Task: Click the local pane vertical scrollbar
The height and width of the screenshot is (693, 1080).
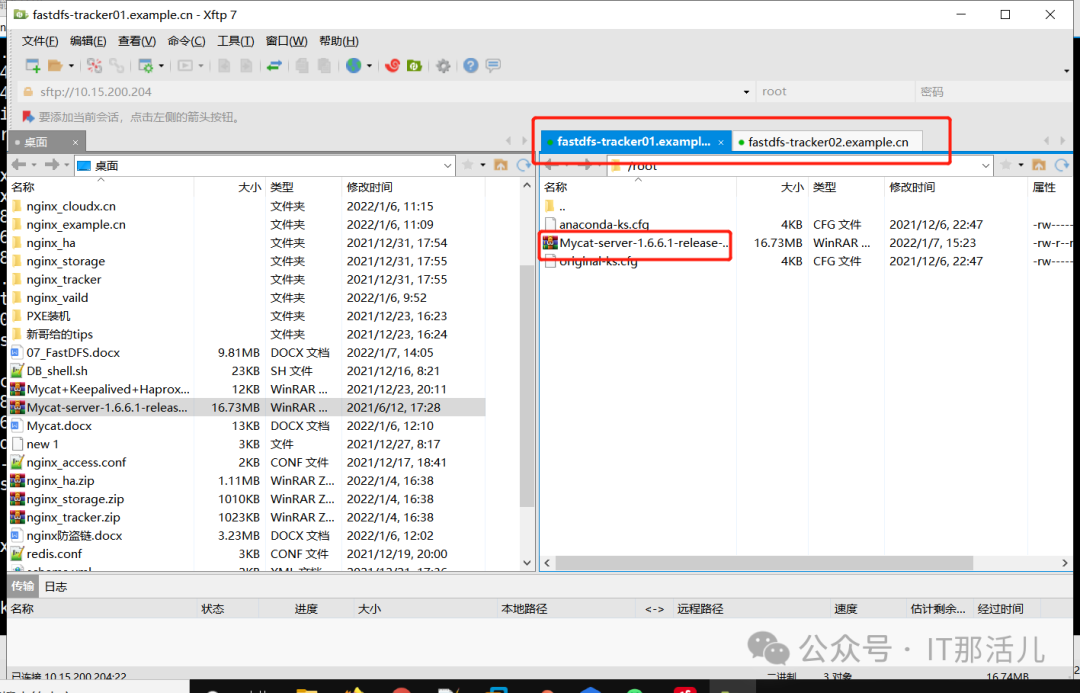Action: [x=527, y=386]
